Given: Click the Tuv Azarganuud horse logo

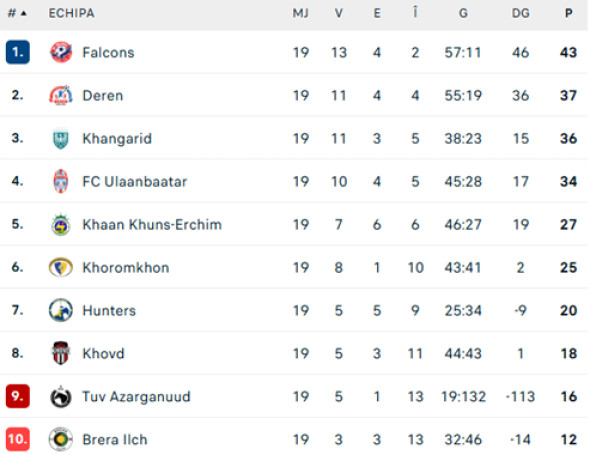Looking at the screenshot, I should coord(61,396).
